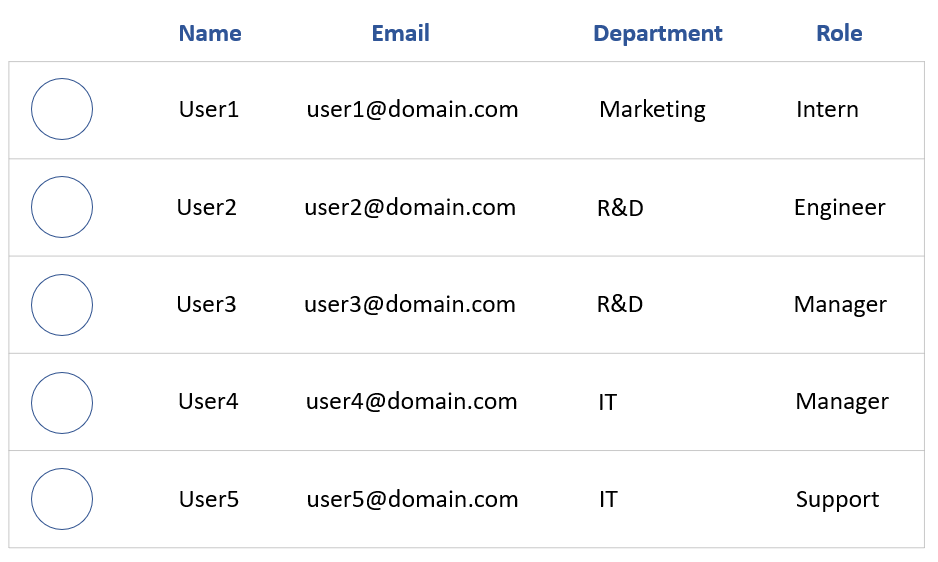
Task: Click the user3@domain.com email cell
Action: 410,304
